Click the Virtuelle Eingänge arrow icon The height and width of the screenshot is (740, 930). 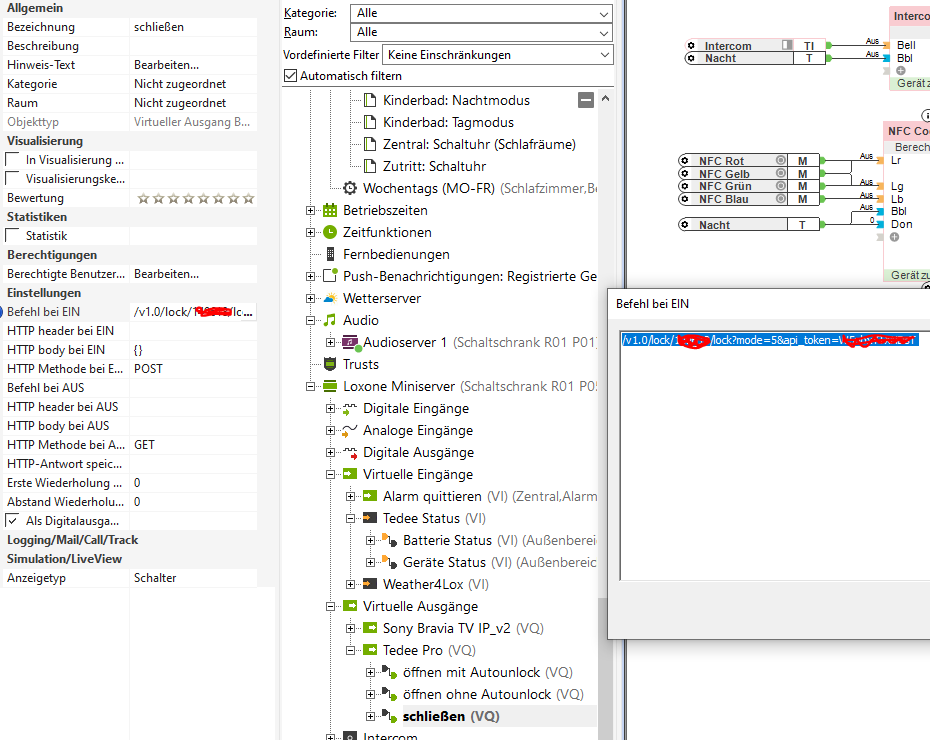tap(350, 474)
